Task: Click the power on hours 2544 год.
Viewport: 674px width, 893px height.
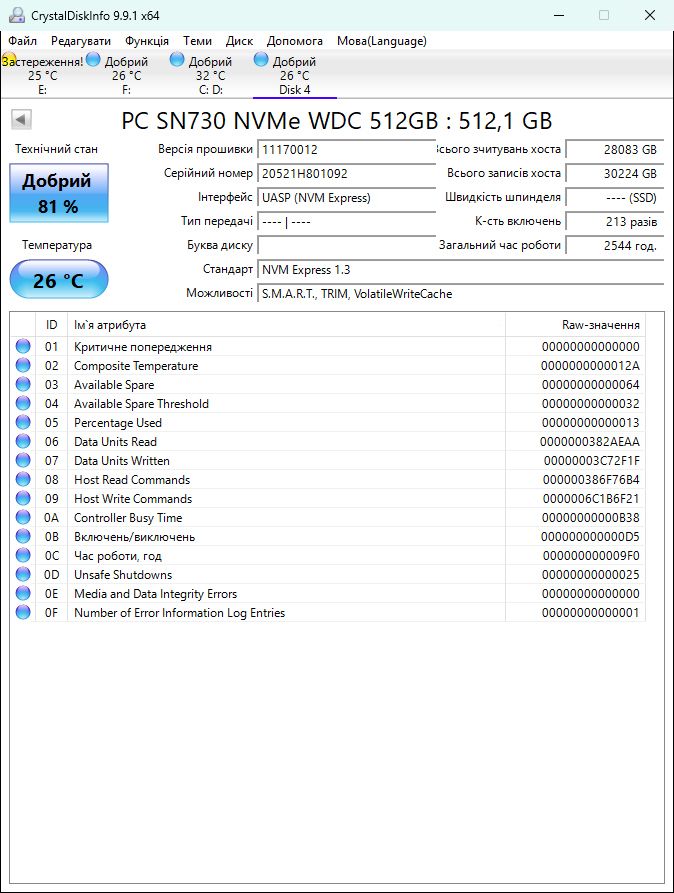Action: (615, 245)
